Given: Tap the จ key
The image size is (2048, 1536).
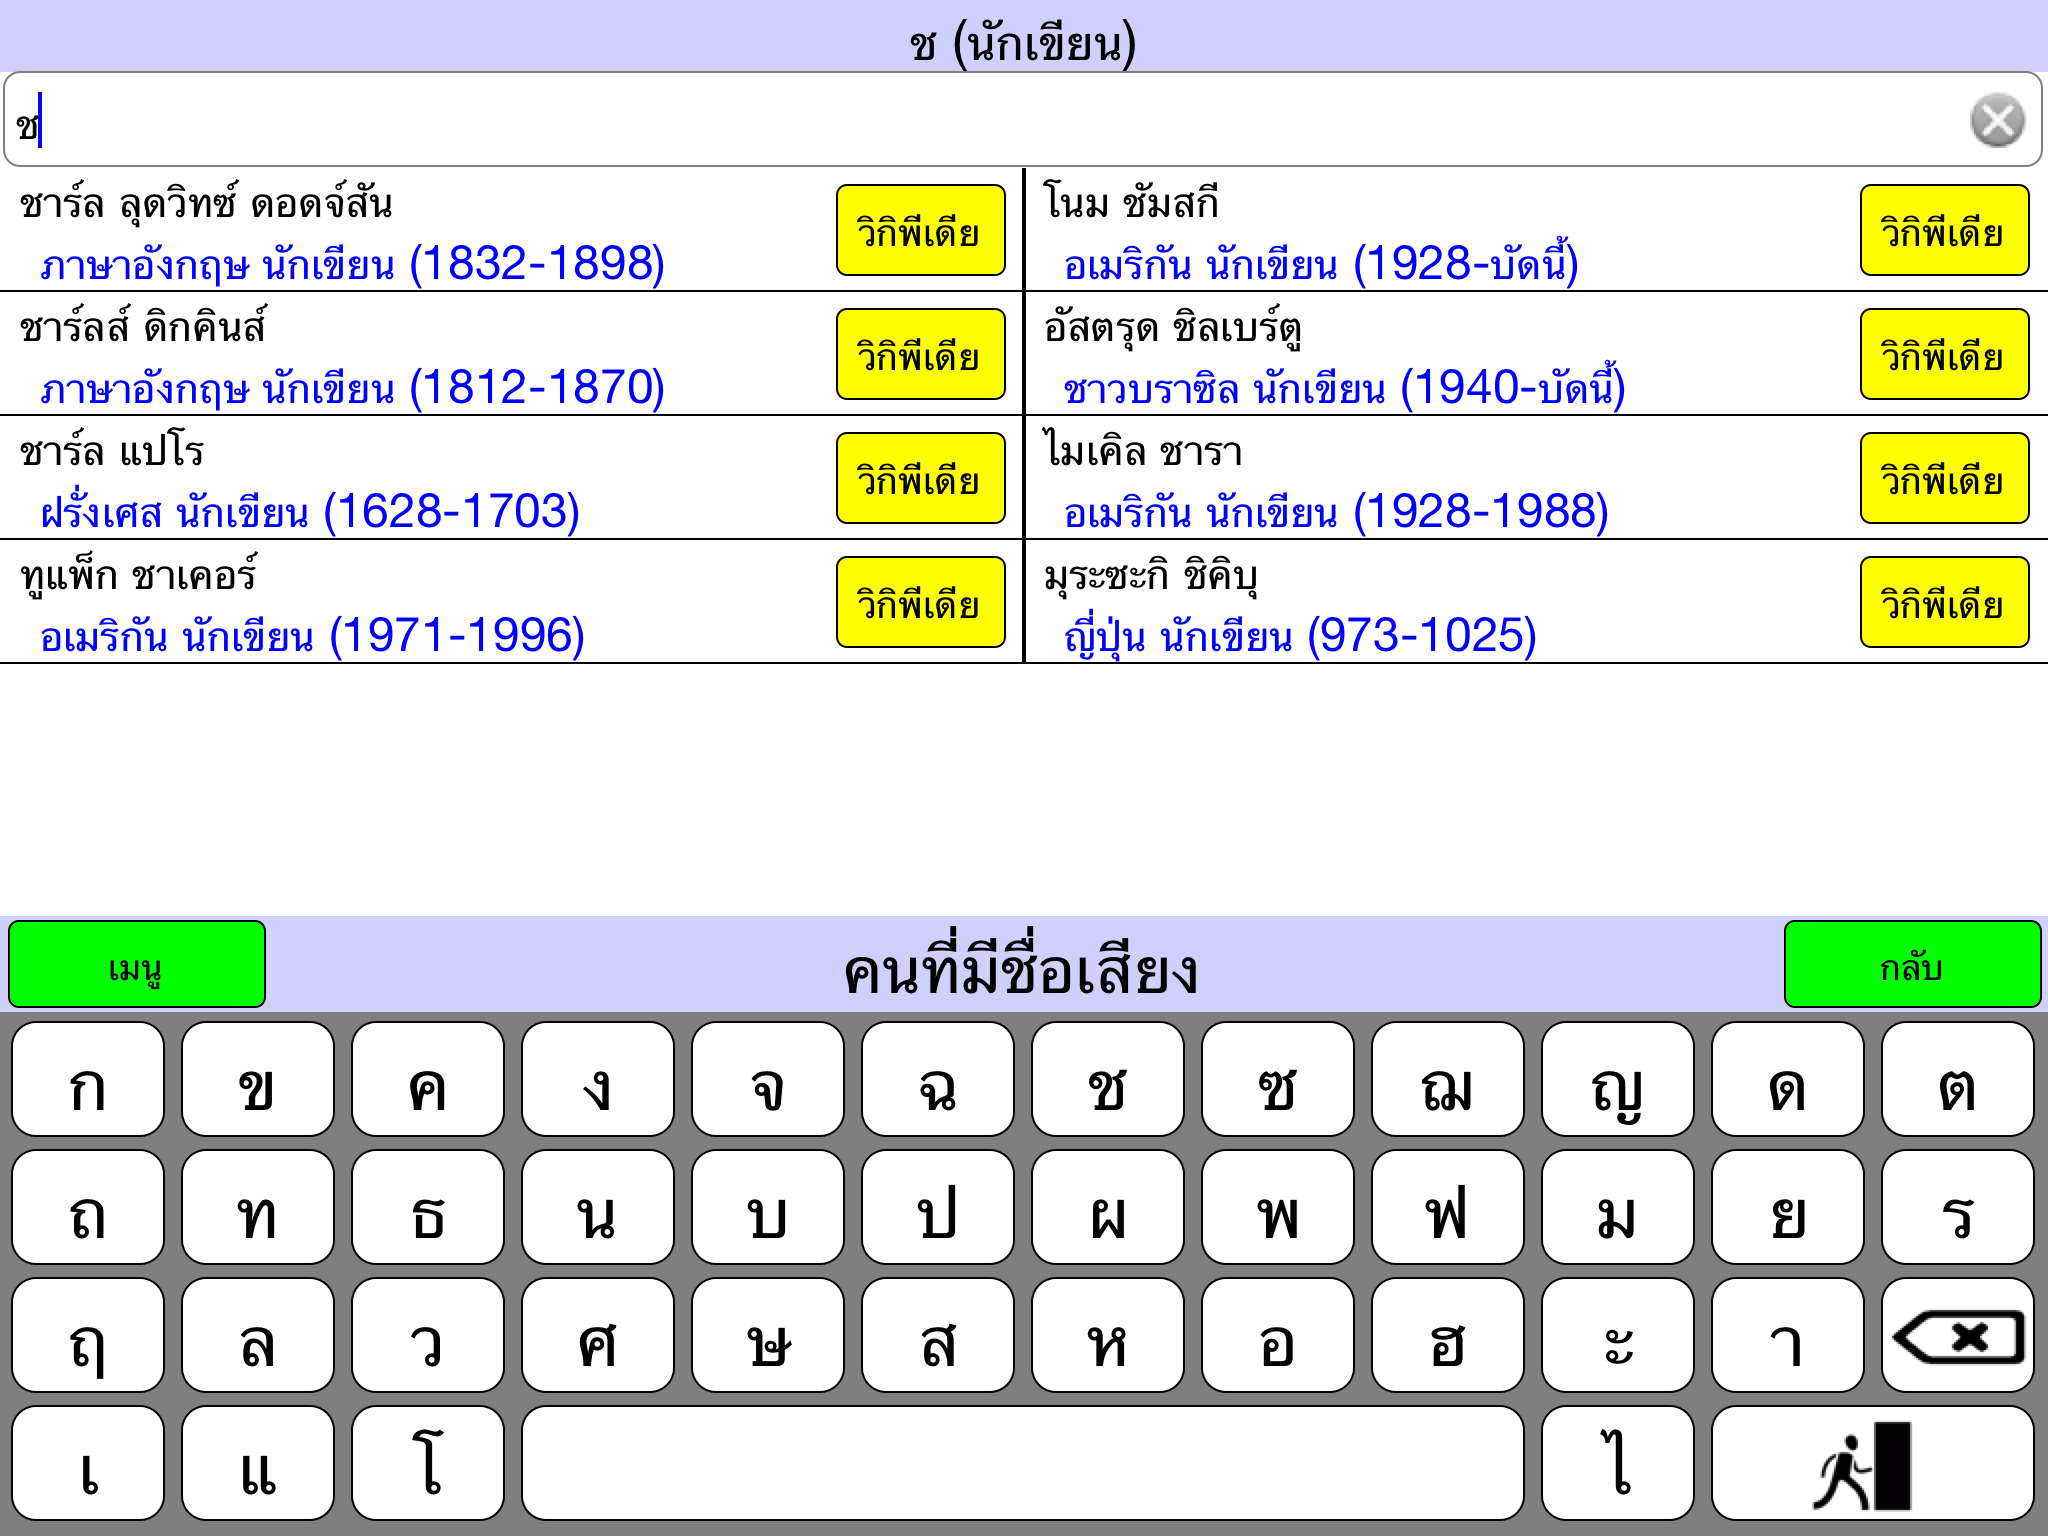Looking at the screenshot, I should point(768,1079).
